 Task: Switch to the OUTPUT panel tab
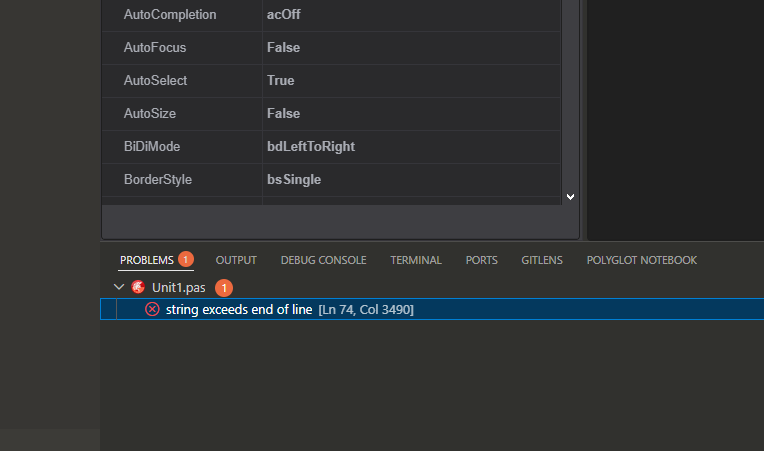tap(236, 260)
